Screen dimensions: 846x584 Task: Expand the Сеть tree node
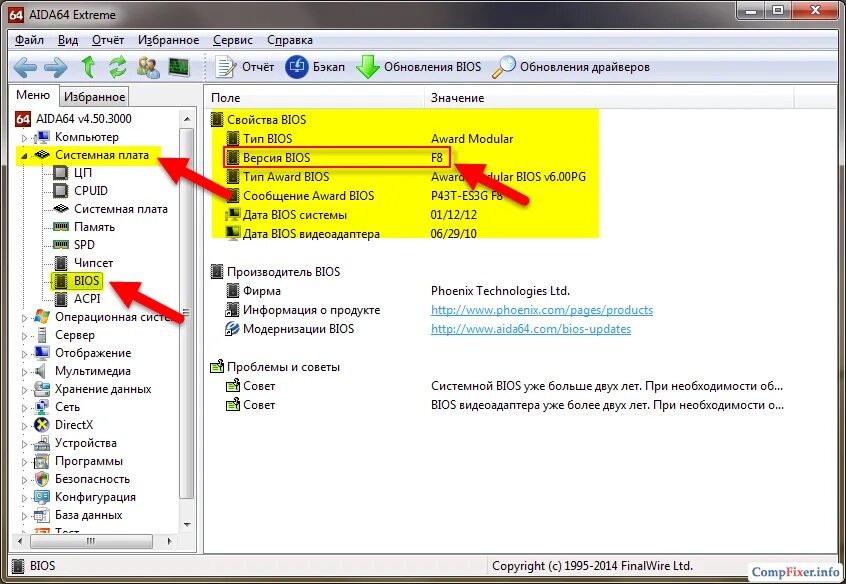24,408
